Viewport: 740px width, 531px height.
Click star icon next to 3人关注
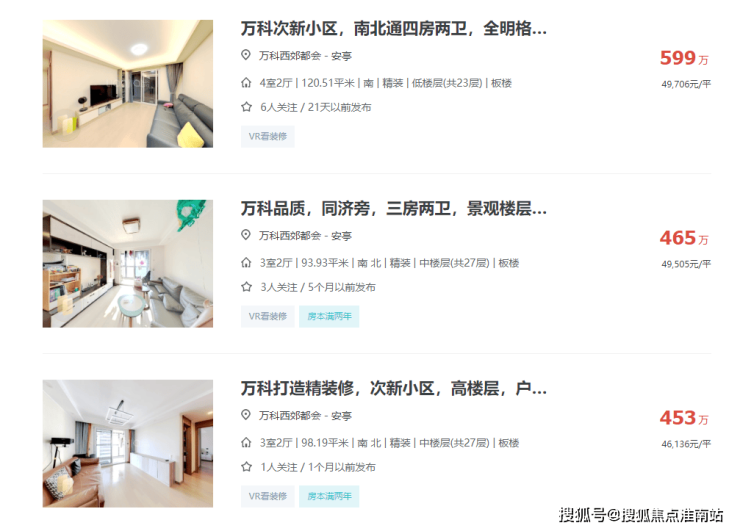tap(246, 287)
